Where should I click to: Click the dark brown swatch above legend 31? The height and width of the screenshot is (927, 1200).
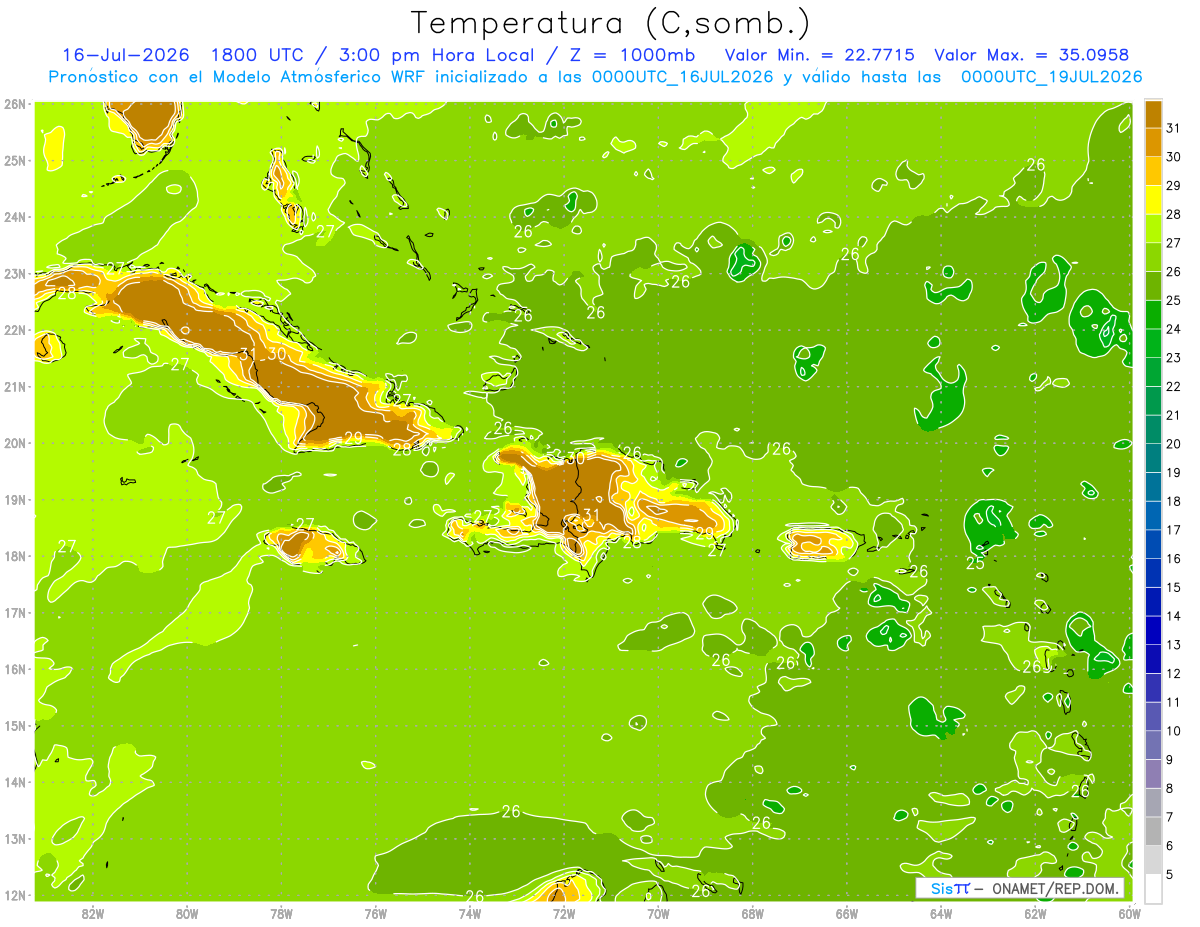(1153, 114)
